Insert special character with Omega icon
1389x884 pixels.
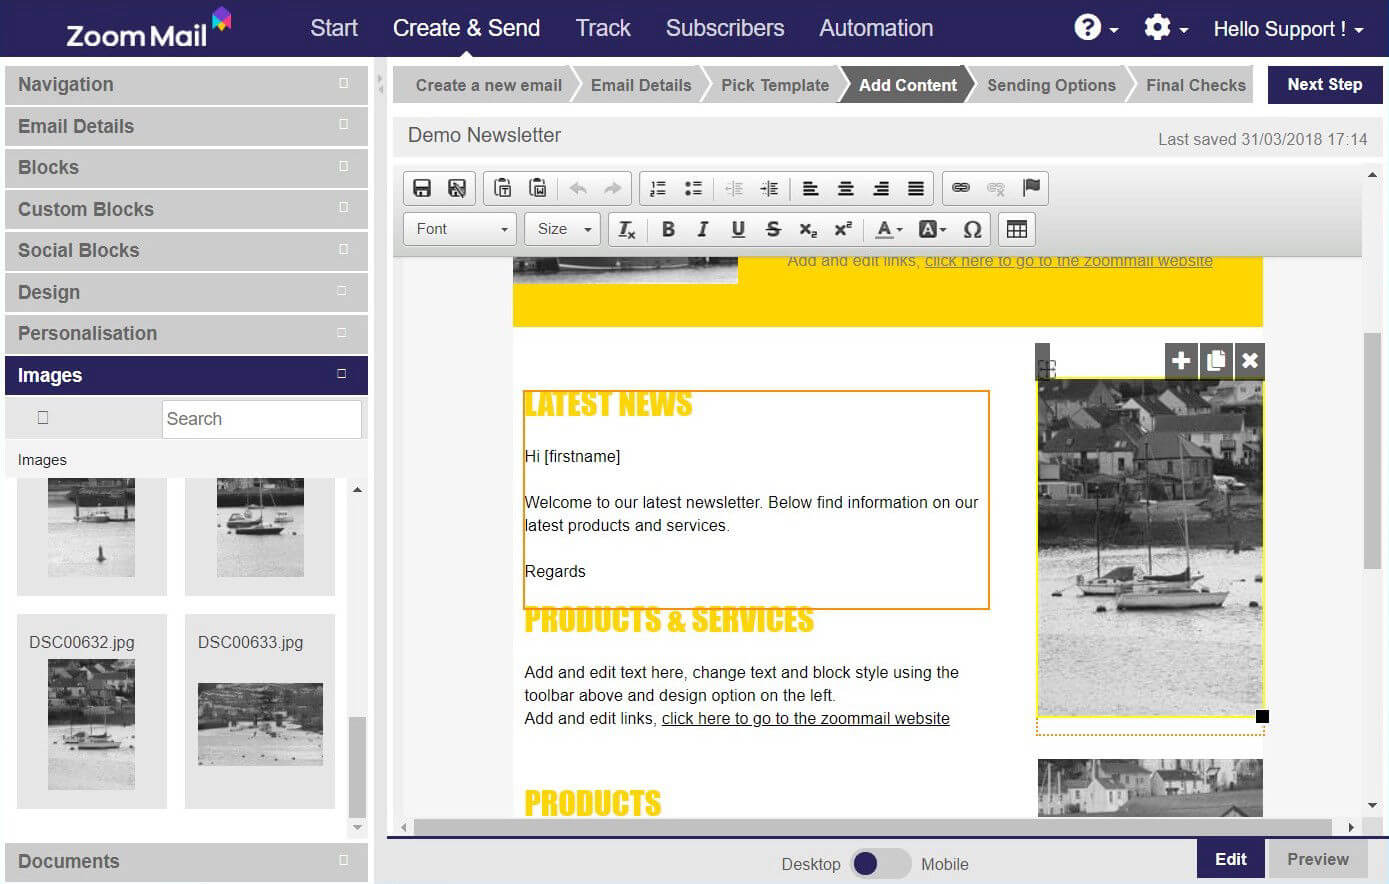pyautogui.click(x=972, y=230)
